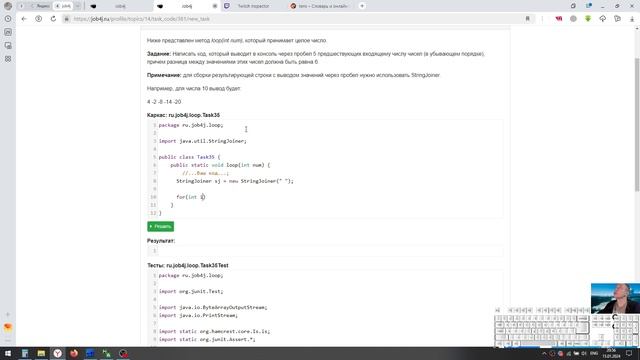Click the address bar URL field

[x=294, y=19]
